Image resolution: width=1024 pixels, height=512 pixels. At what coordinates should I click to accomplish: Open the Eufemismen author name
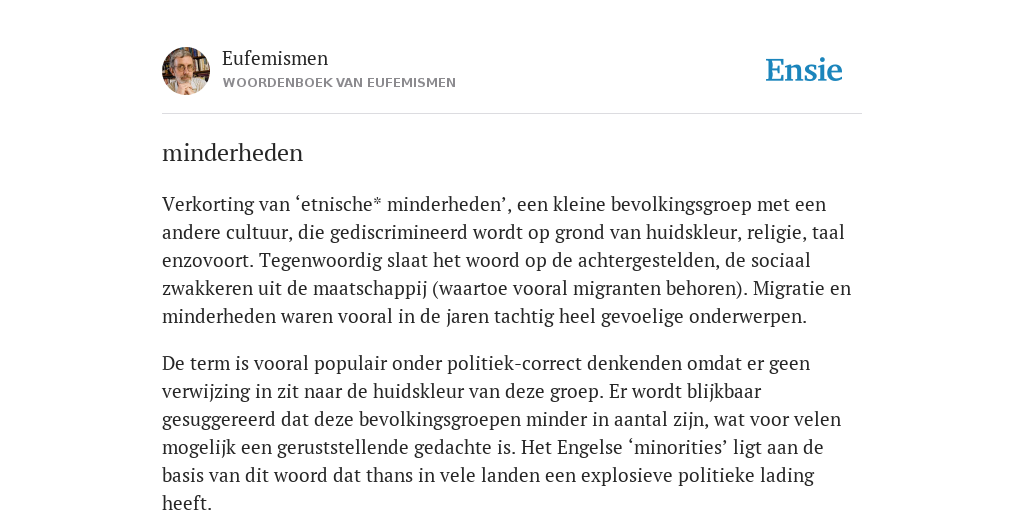(x=275, y=58)
